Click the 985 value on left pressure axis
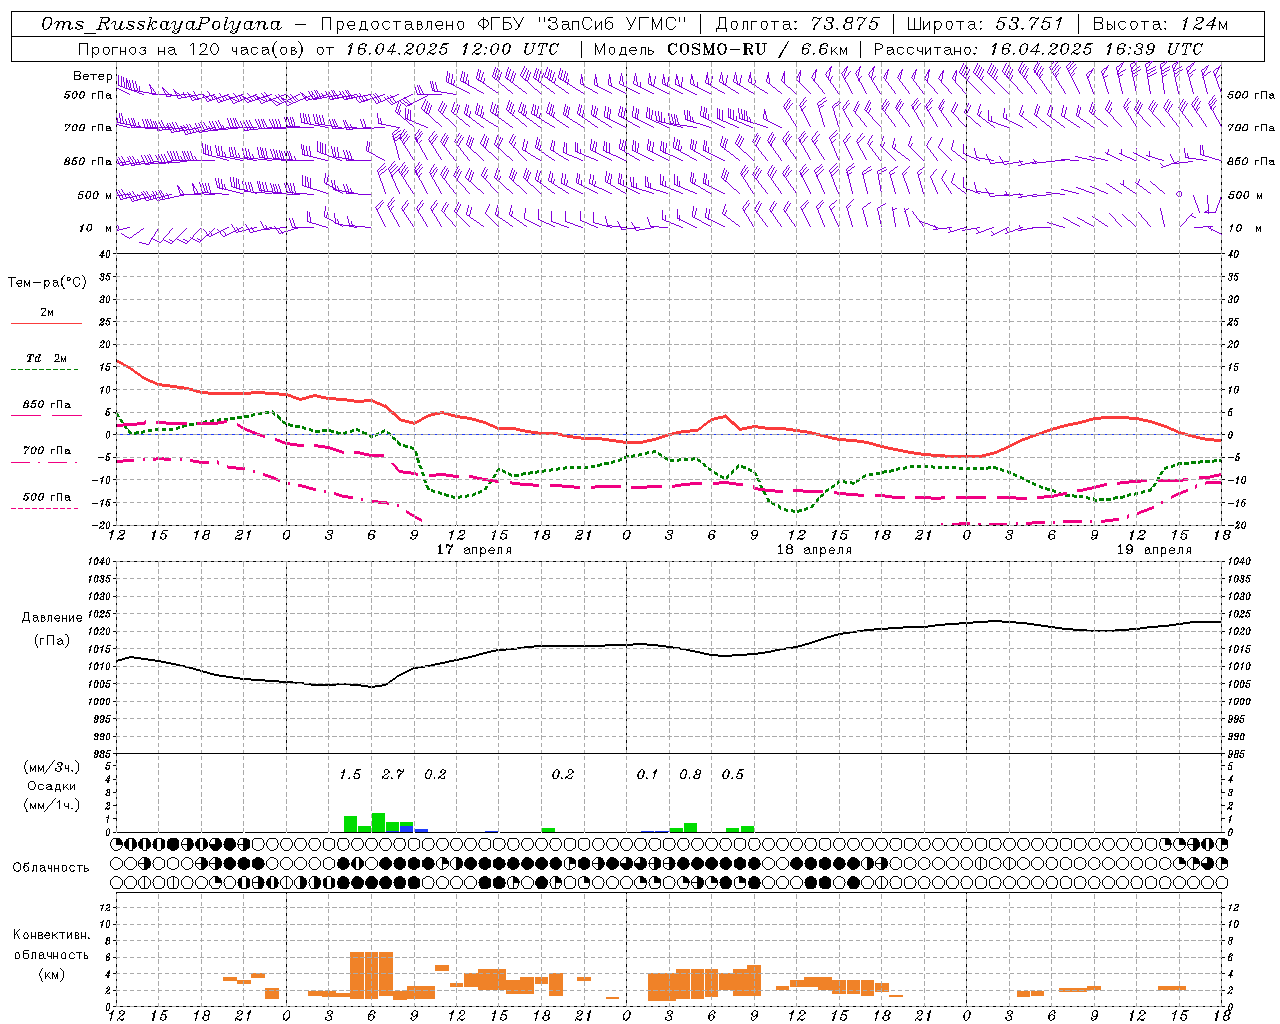1280x1024 pixels. pos(100,754)
